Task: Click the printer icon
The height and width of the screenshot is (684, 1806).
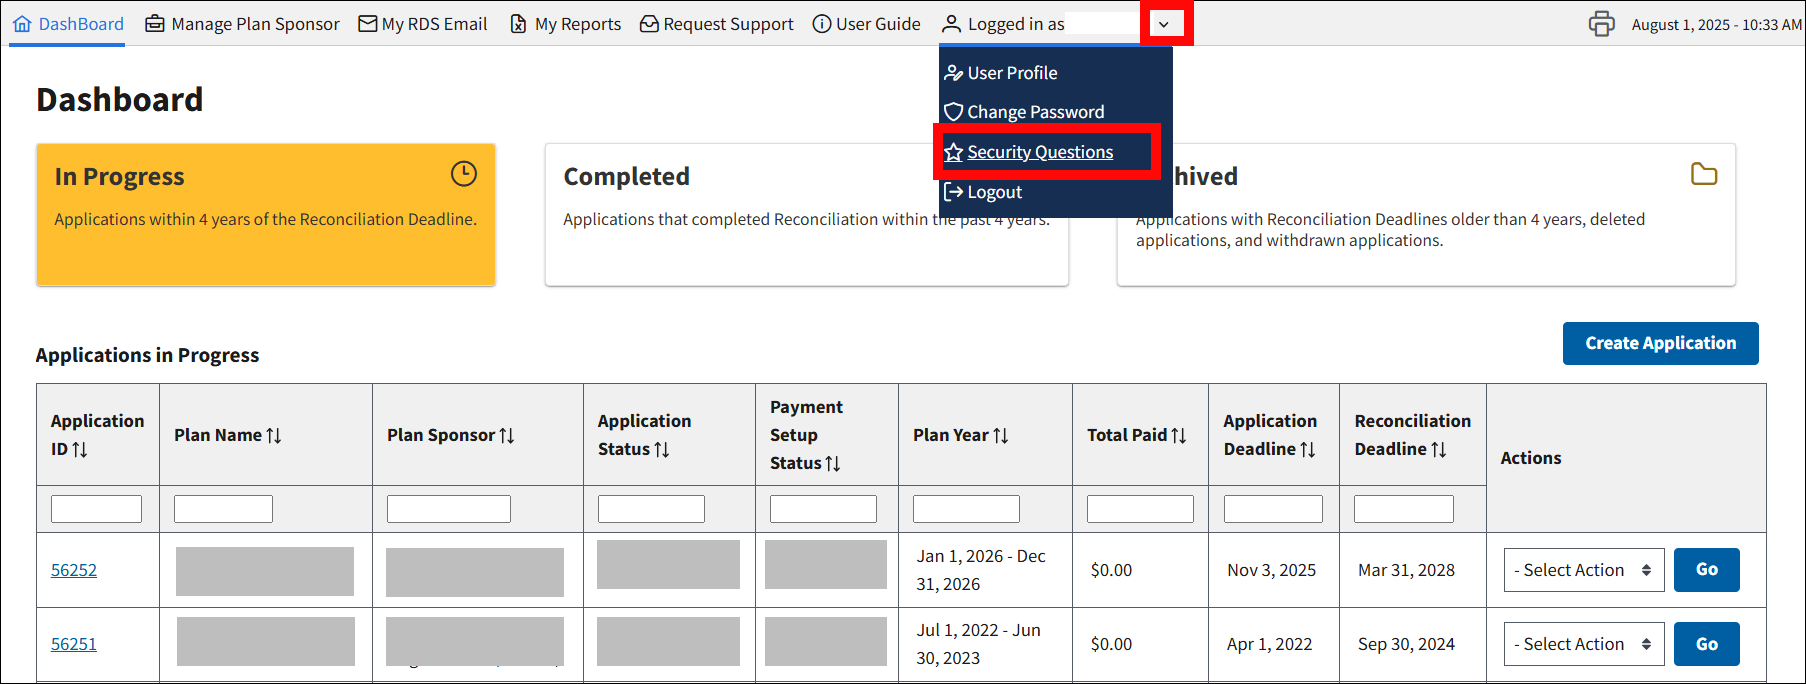Action: pos(1601,24)
